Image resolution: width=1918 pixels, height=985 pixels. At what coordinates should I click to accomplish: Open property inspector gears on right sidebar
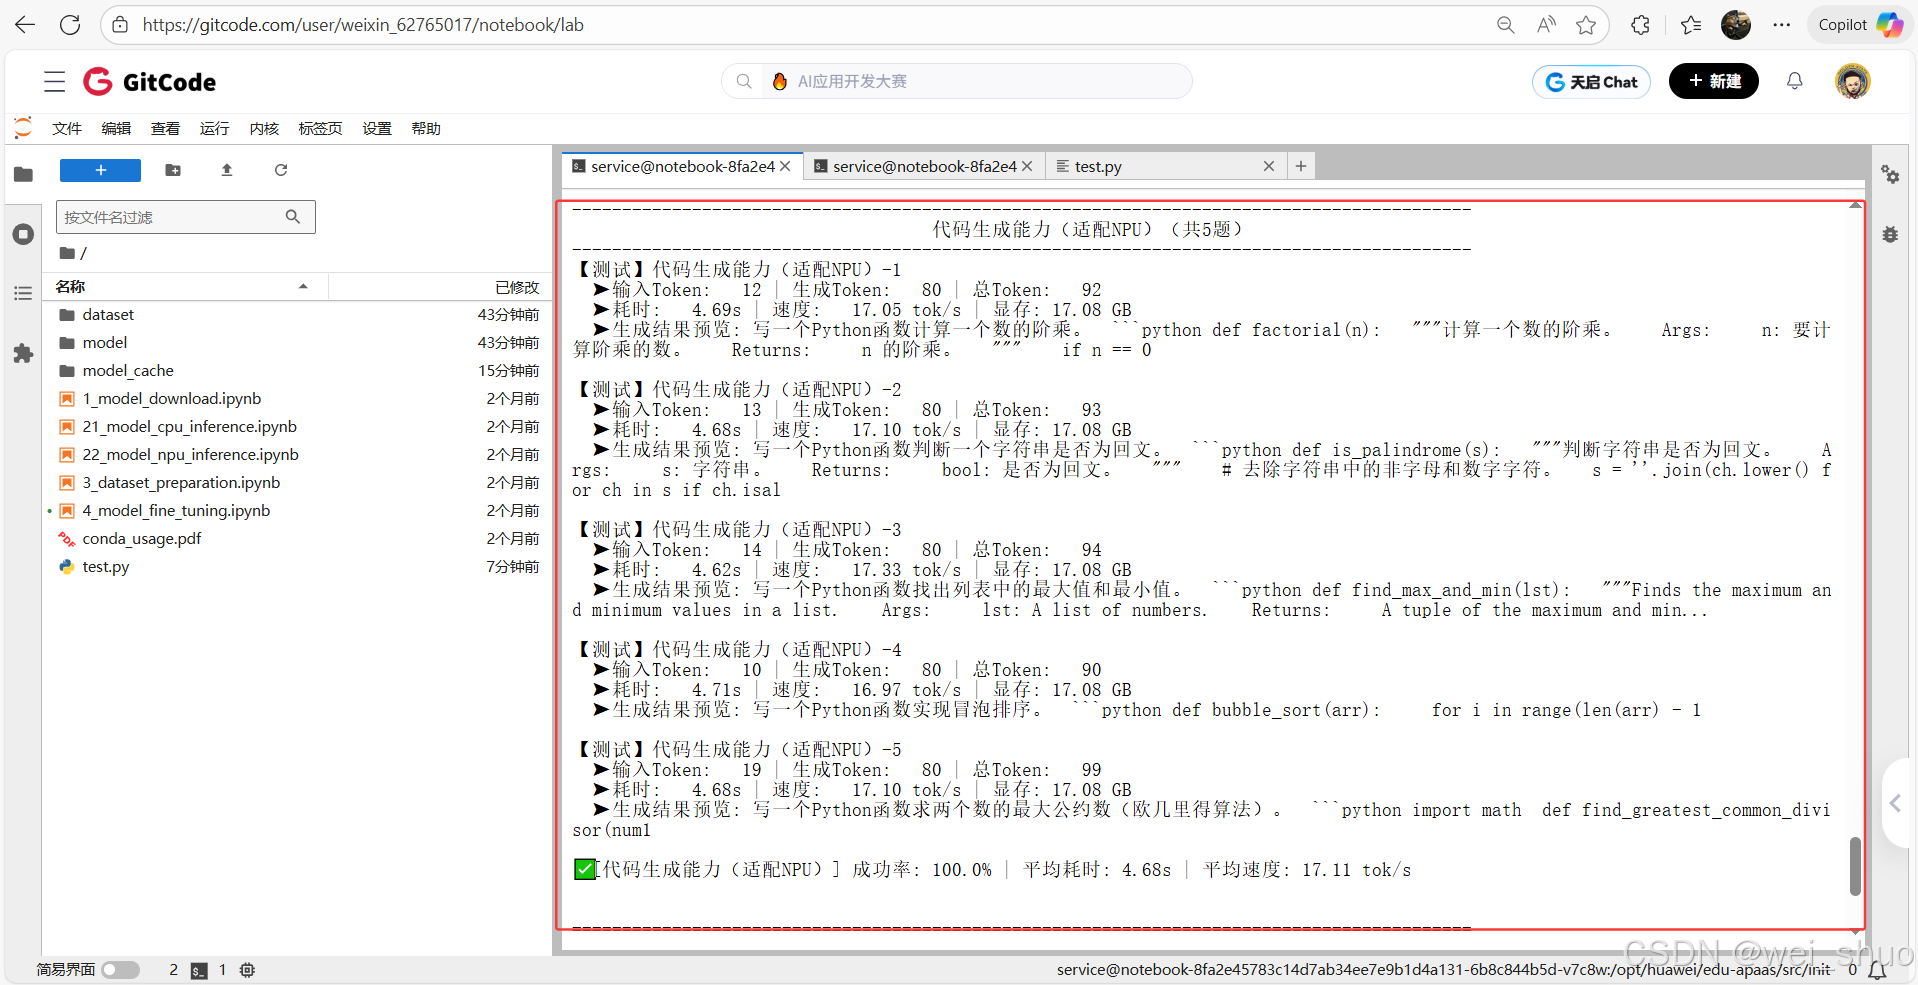point(1890,174)
